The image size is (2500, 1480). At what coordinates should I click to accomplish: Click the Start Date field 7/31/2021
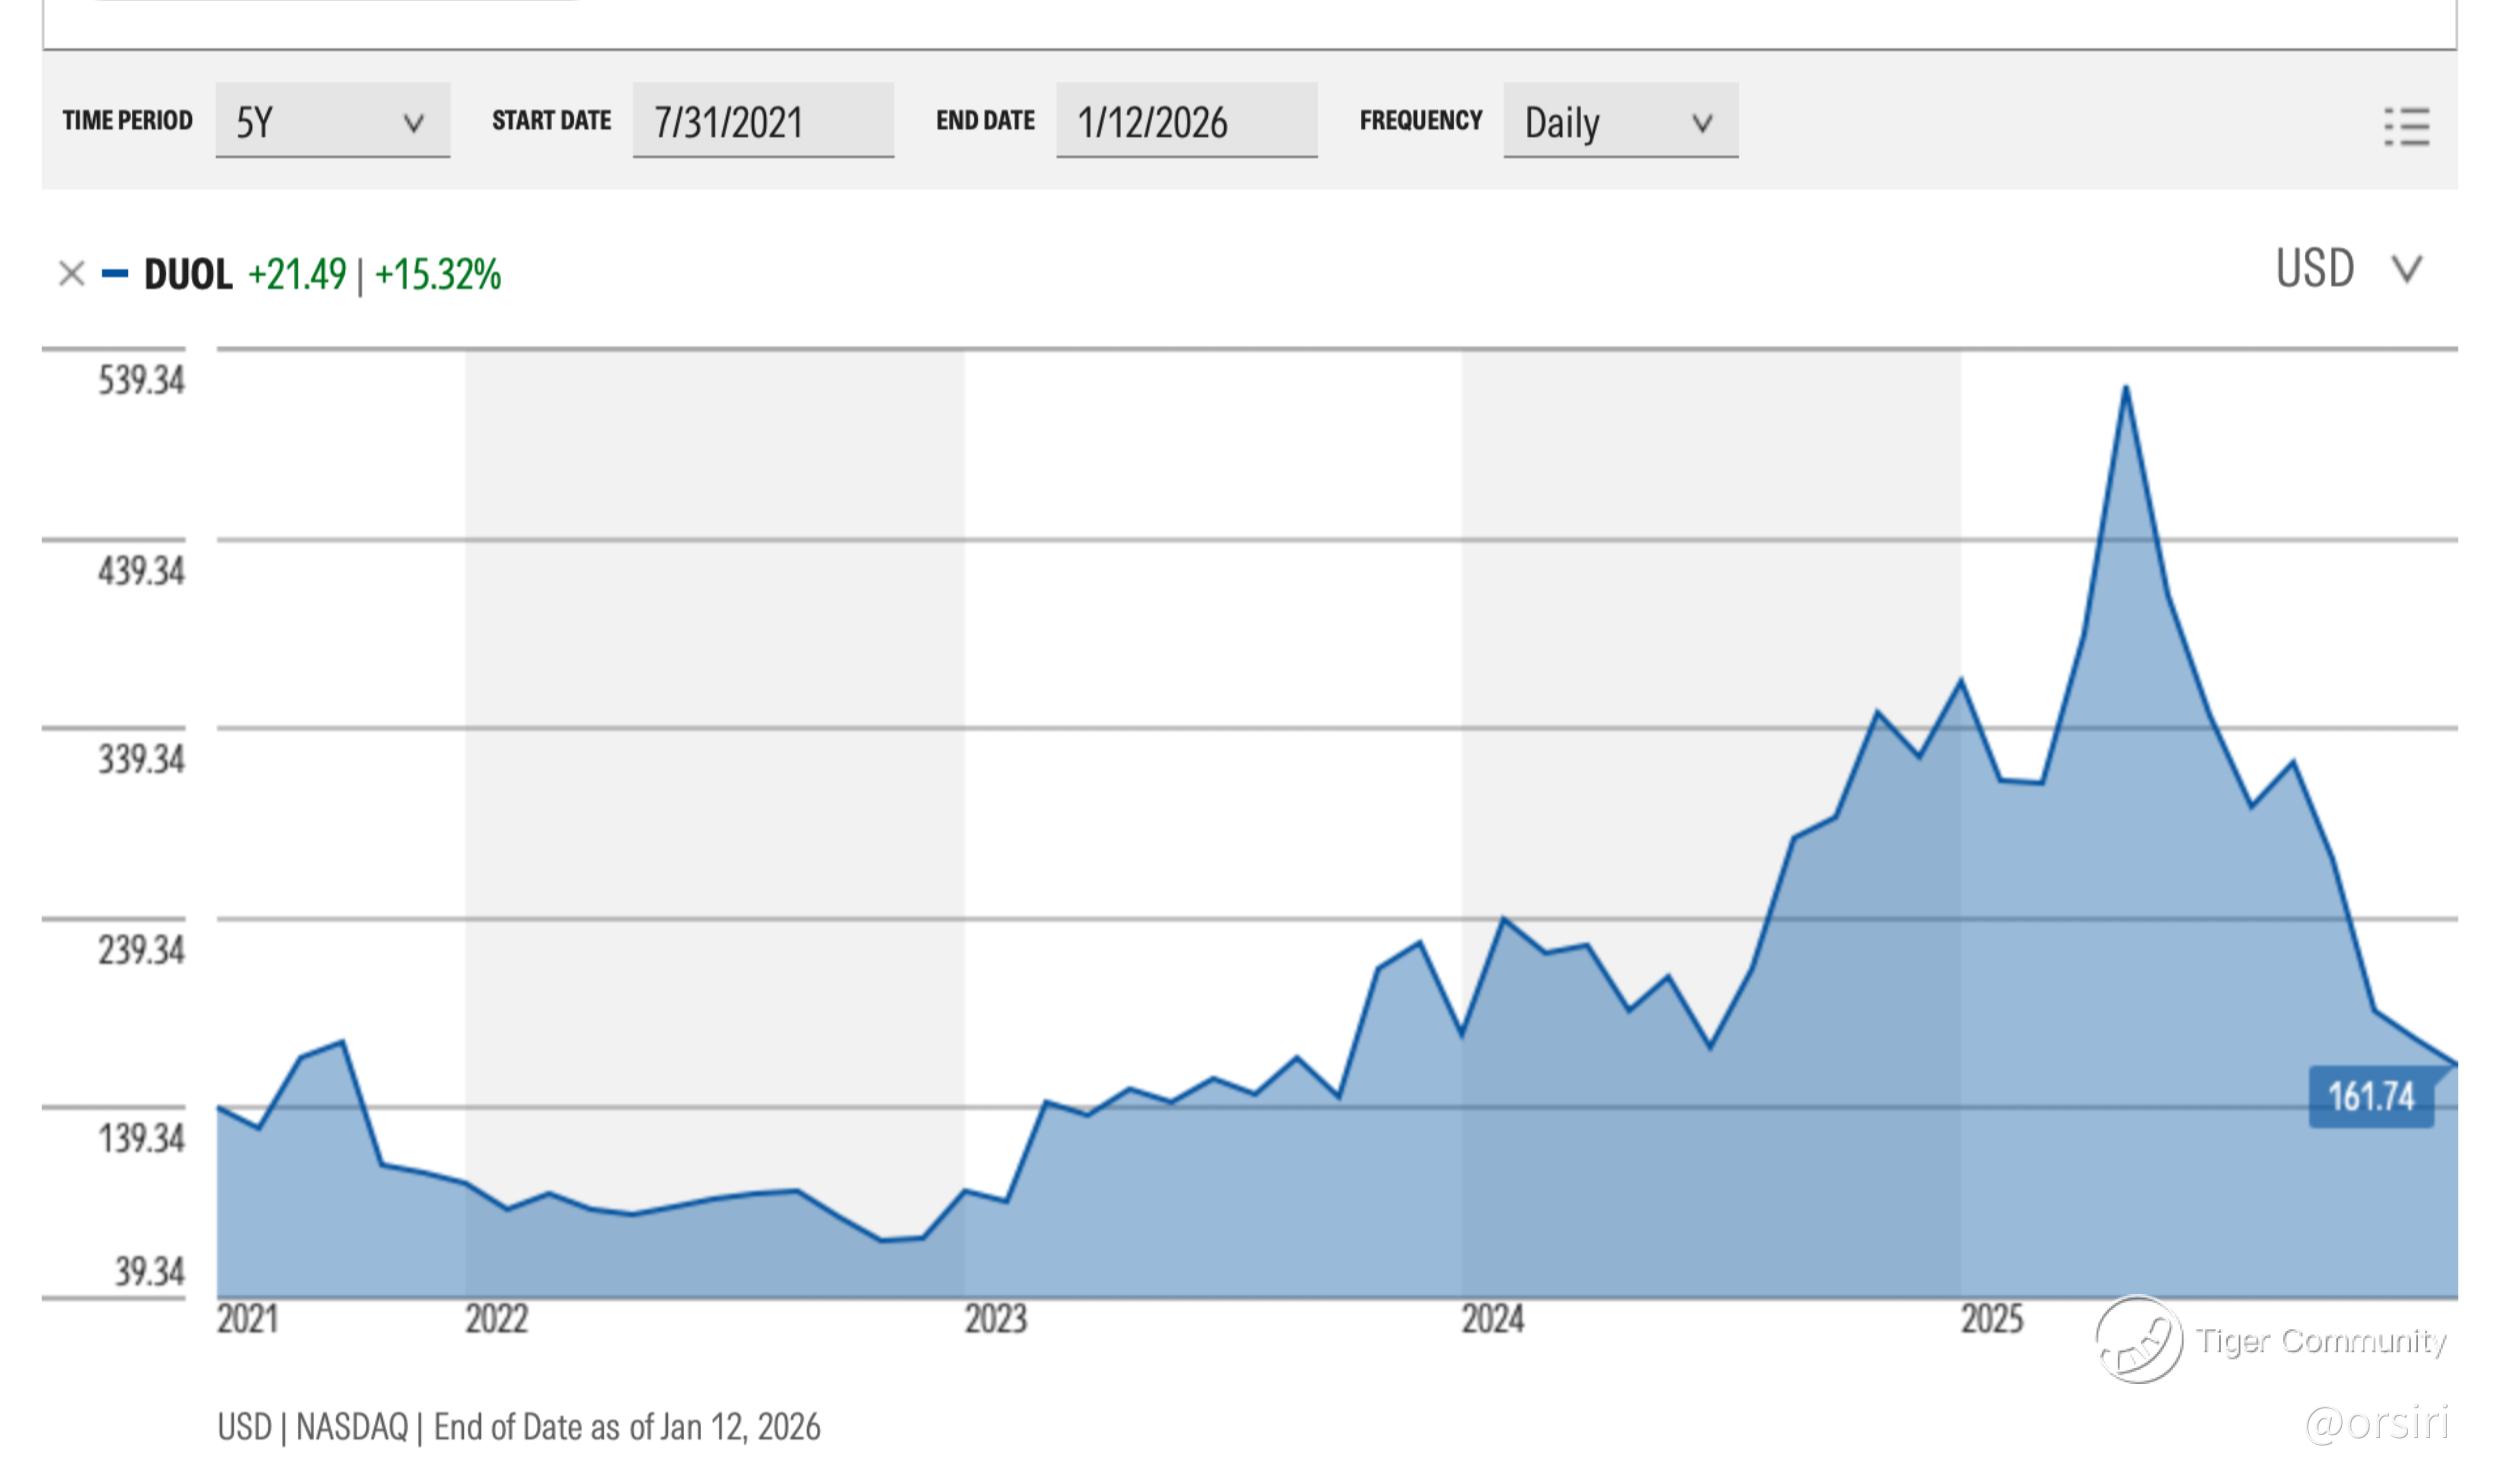(763, 121)
